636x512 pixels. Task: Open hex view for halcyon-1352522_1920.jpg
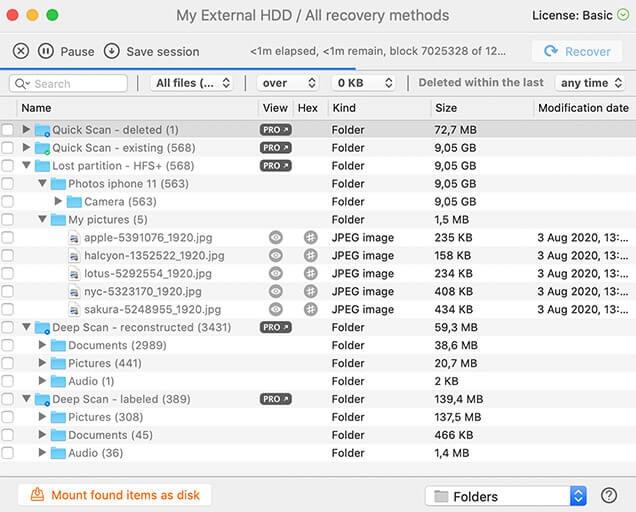[x=311, y=256]
